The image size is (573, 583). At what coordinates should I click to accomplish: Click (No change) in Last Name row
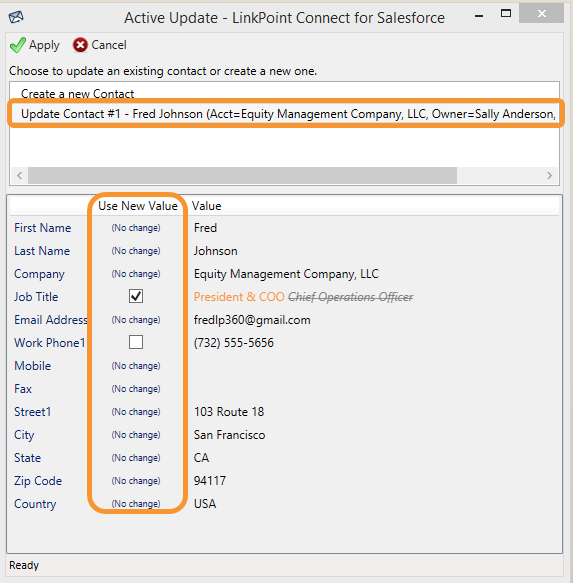(x=136, y=251)
